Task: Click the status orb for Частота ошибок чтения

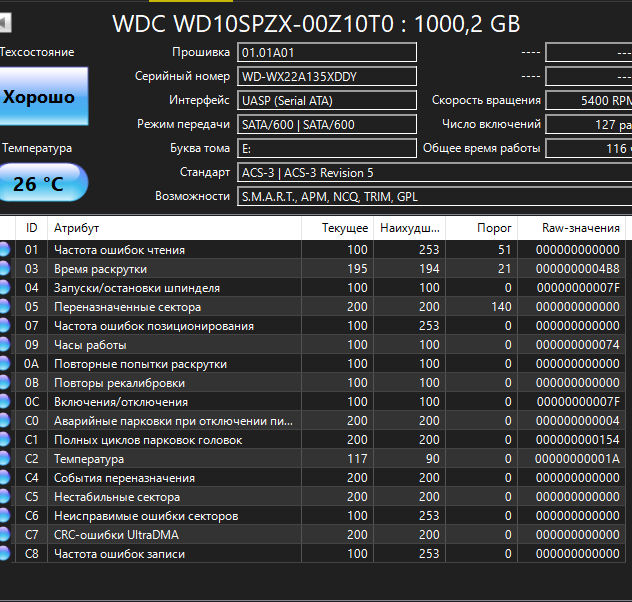Action: tap(4, 250)
